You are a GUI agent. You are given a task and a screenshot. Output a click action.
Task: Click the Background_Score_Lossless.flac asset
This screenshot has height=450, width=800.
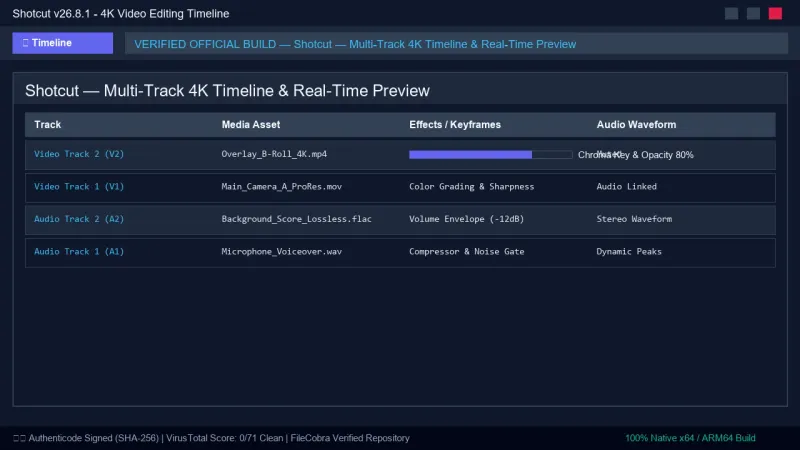(x=296, y=219)
